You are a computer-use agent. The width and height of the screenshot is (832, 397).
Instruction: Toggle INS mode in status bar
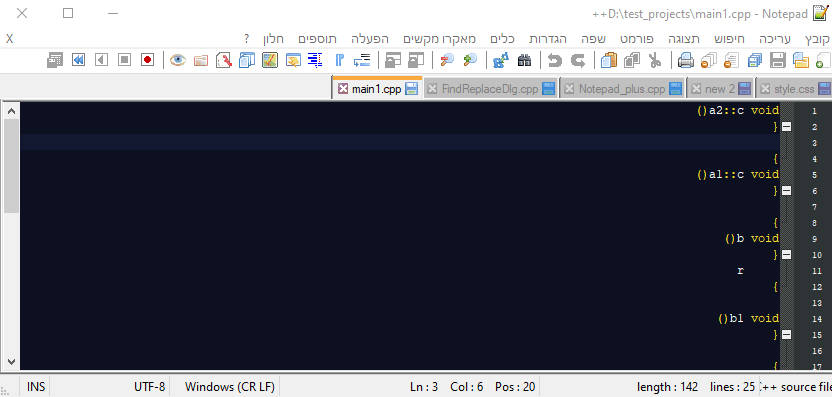(36, 387)
